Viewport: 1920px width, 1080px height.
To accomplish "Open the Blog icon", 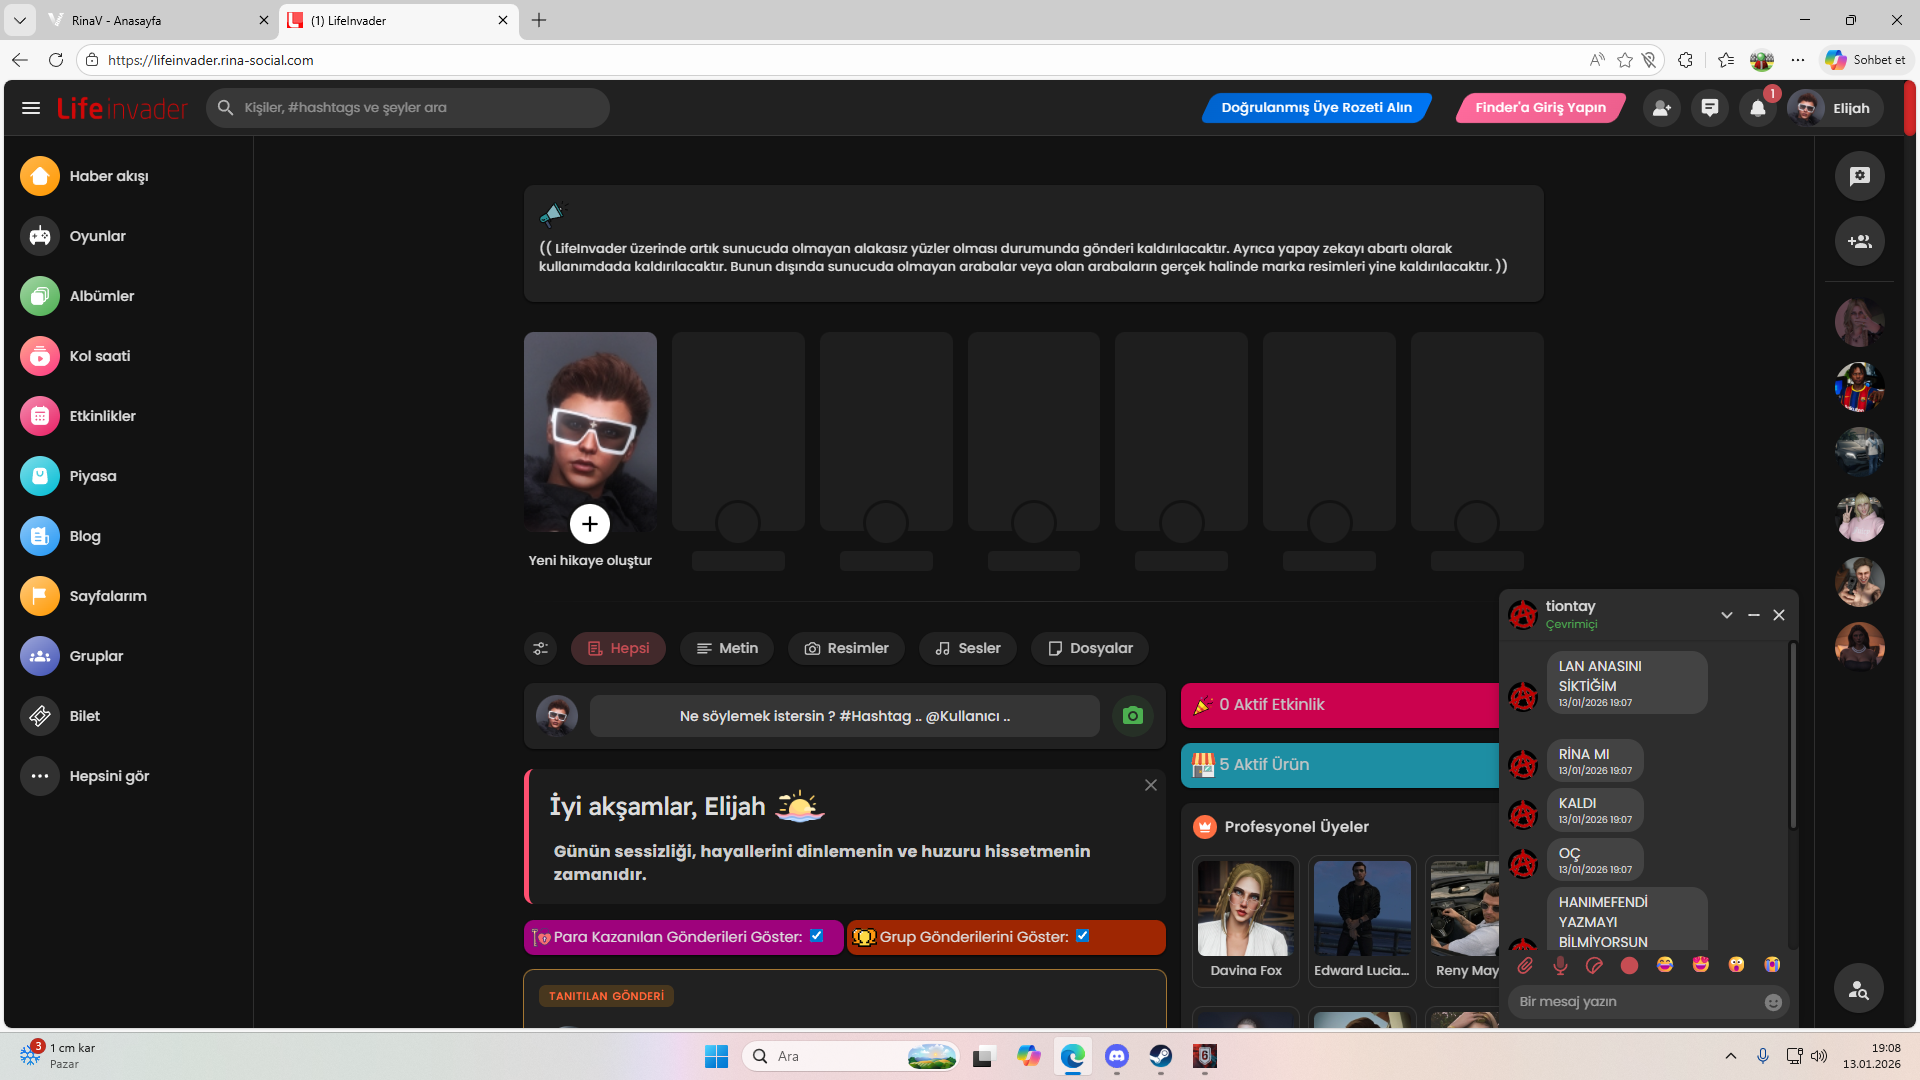I will pyautogui.click(x=40, y=536).
